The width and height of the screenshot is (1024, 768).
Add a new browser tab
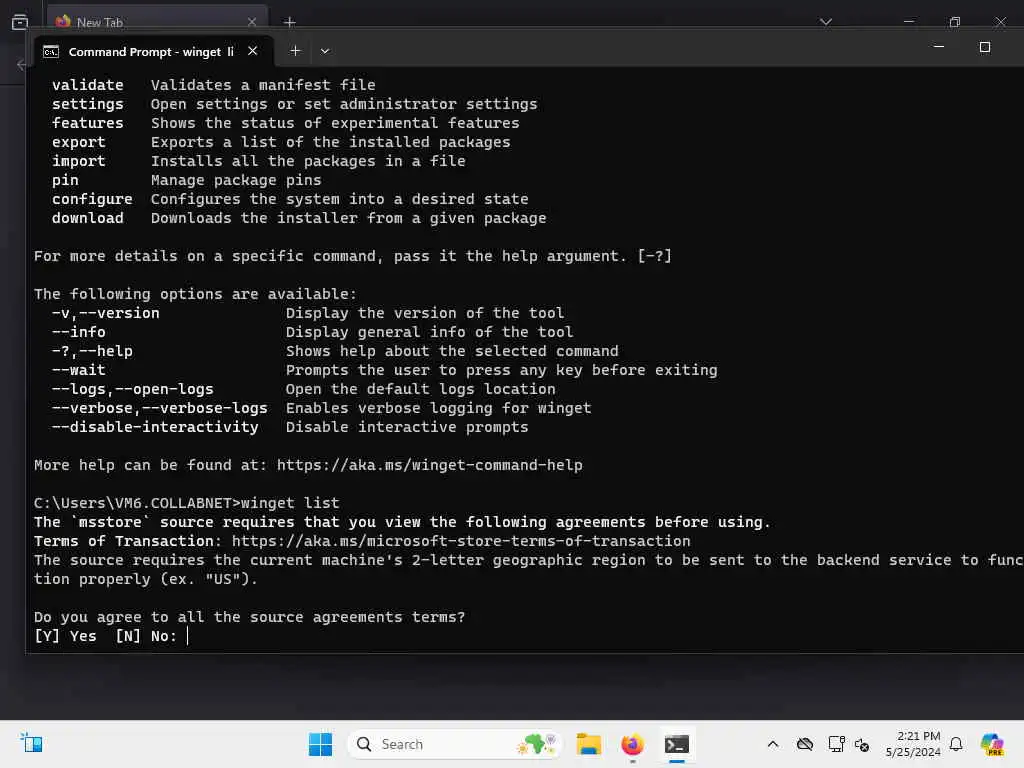tap(289, 22)
